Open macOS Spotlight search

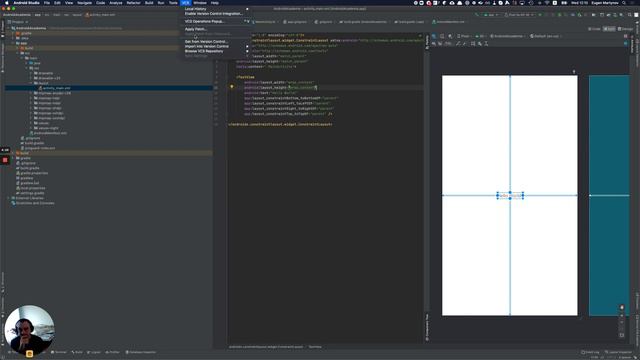624,3
